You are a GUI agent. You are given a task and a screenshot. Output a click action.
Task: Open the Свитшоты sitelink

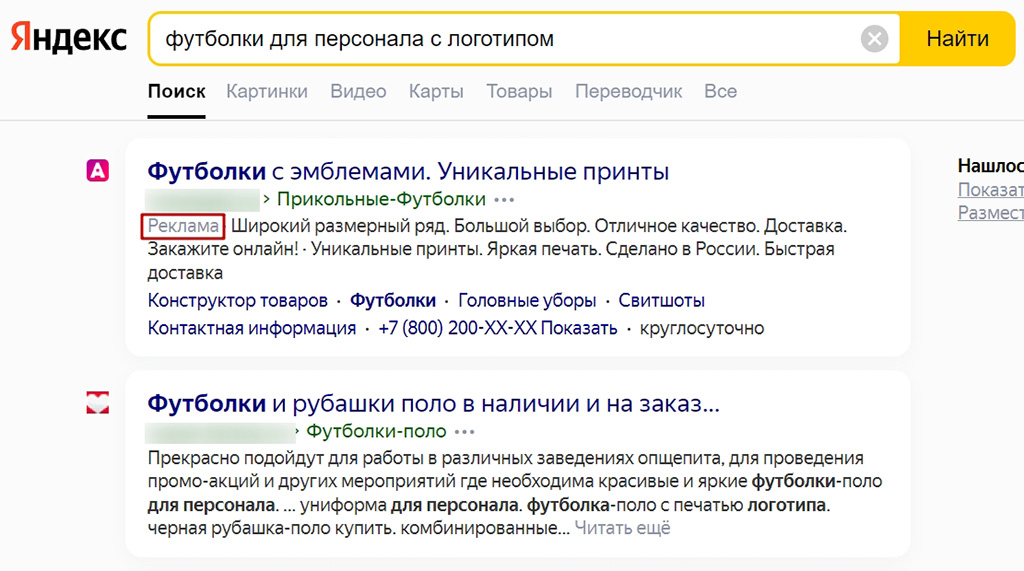[662, 301]
